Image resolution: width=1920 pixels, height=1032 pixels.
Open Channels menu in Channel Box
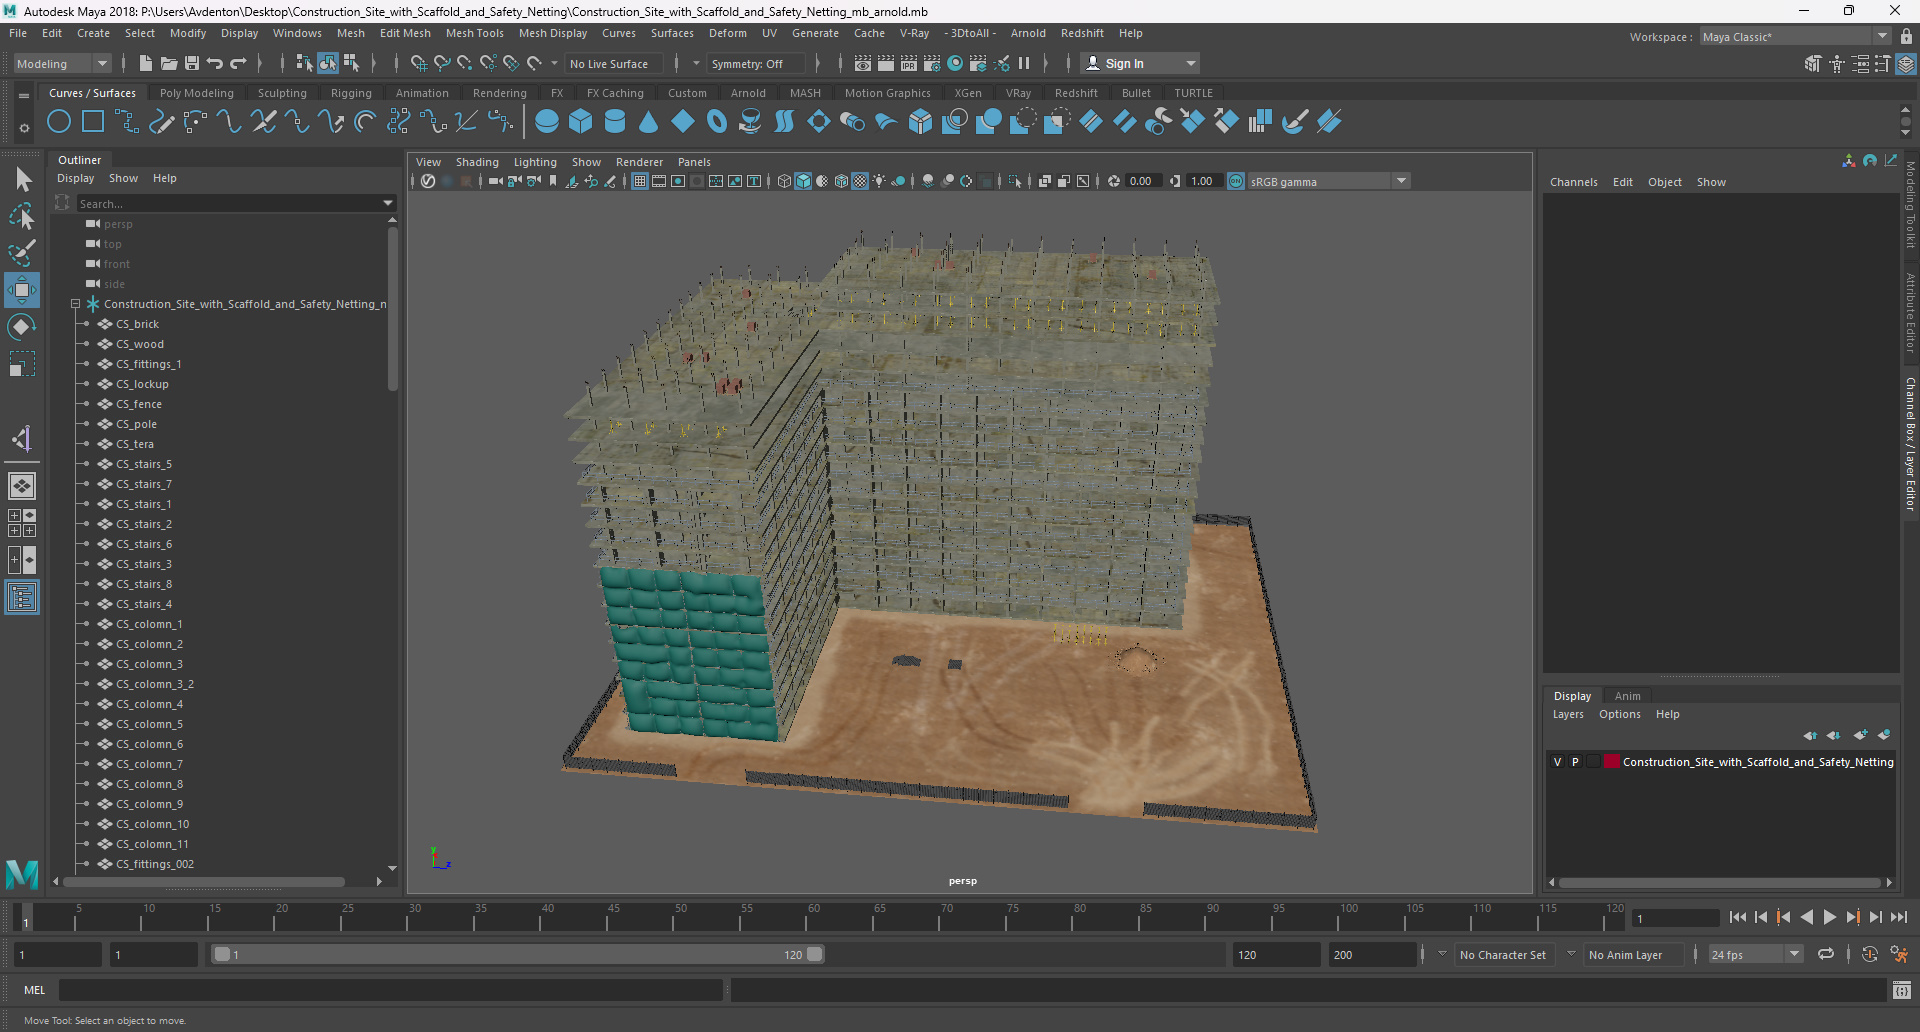click(1574, 182)
